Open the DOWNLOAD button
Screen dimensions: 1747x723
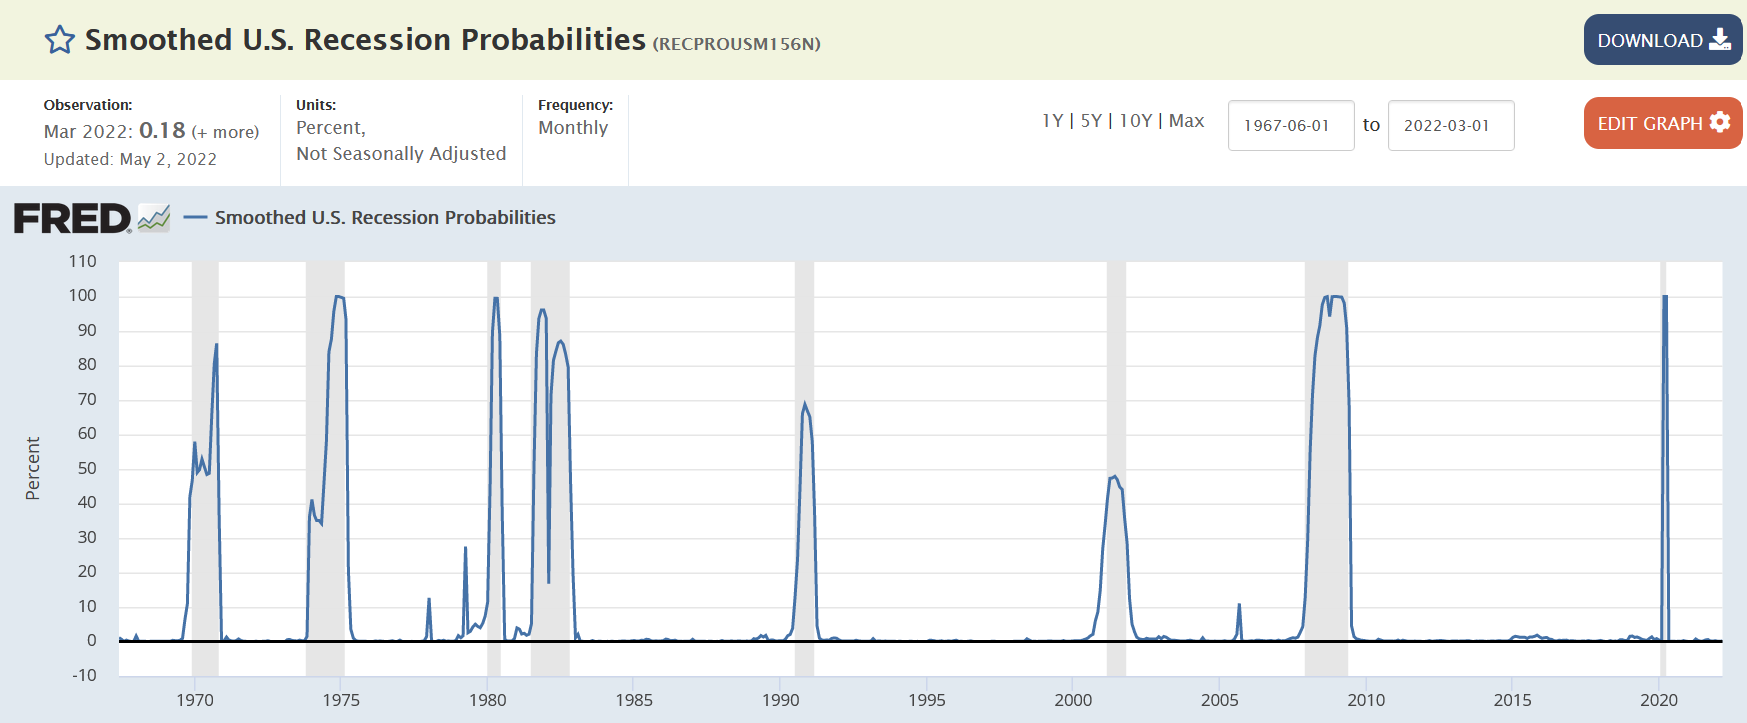[x=1663, y=40]
